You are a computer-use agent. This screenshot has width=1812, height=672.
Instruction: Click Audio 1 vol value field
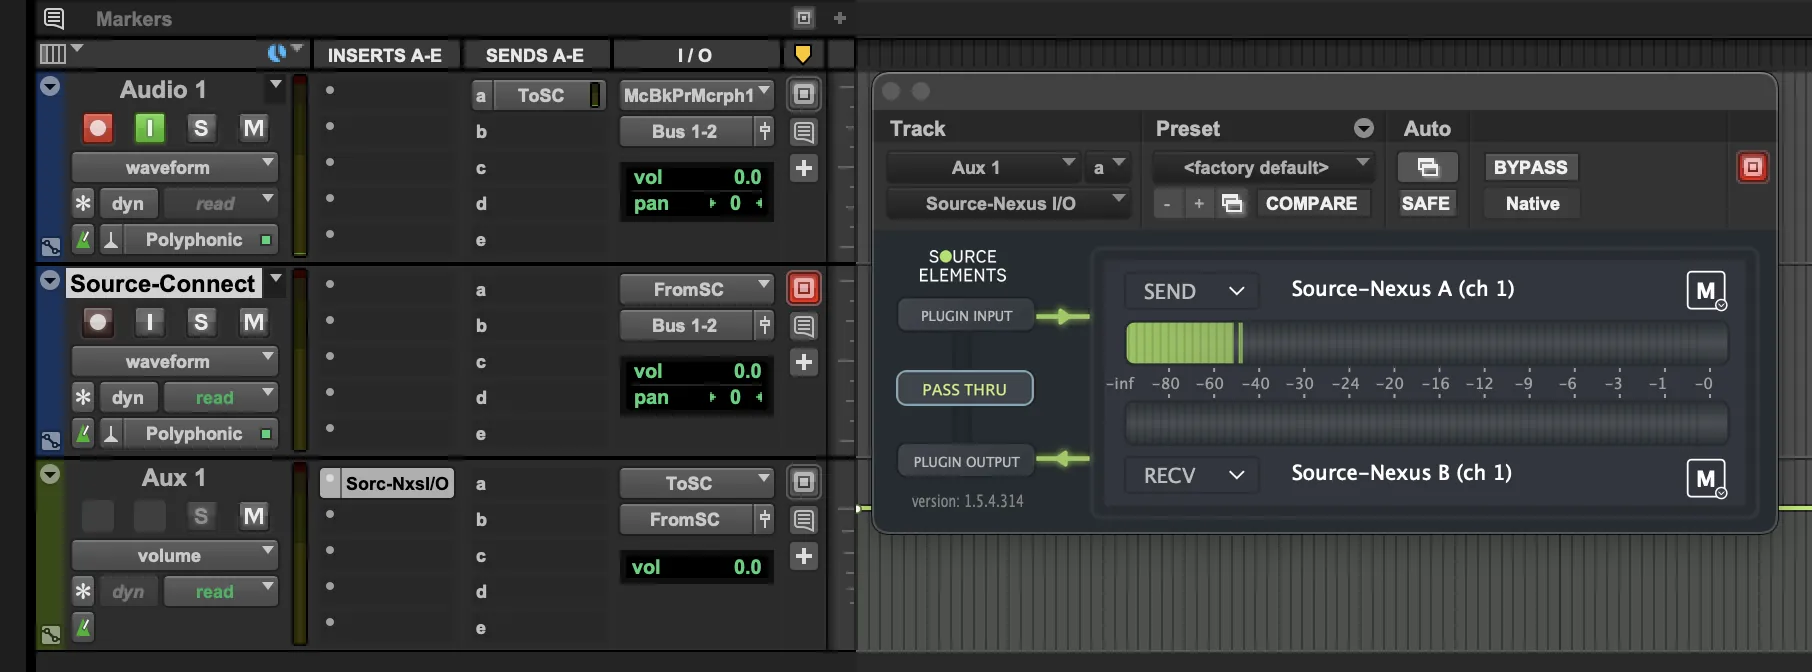(x=696, y=177)
